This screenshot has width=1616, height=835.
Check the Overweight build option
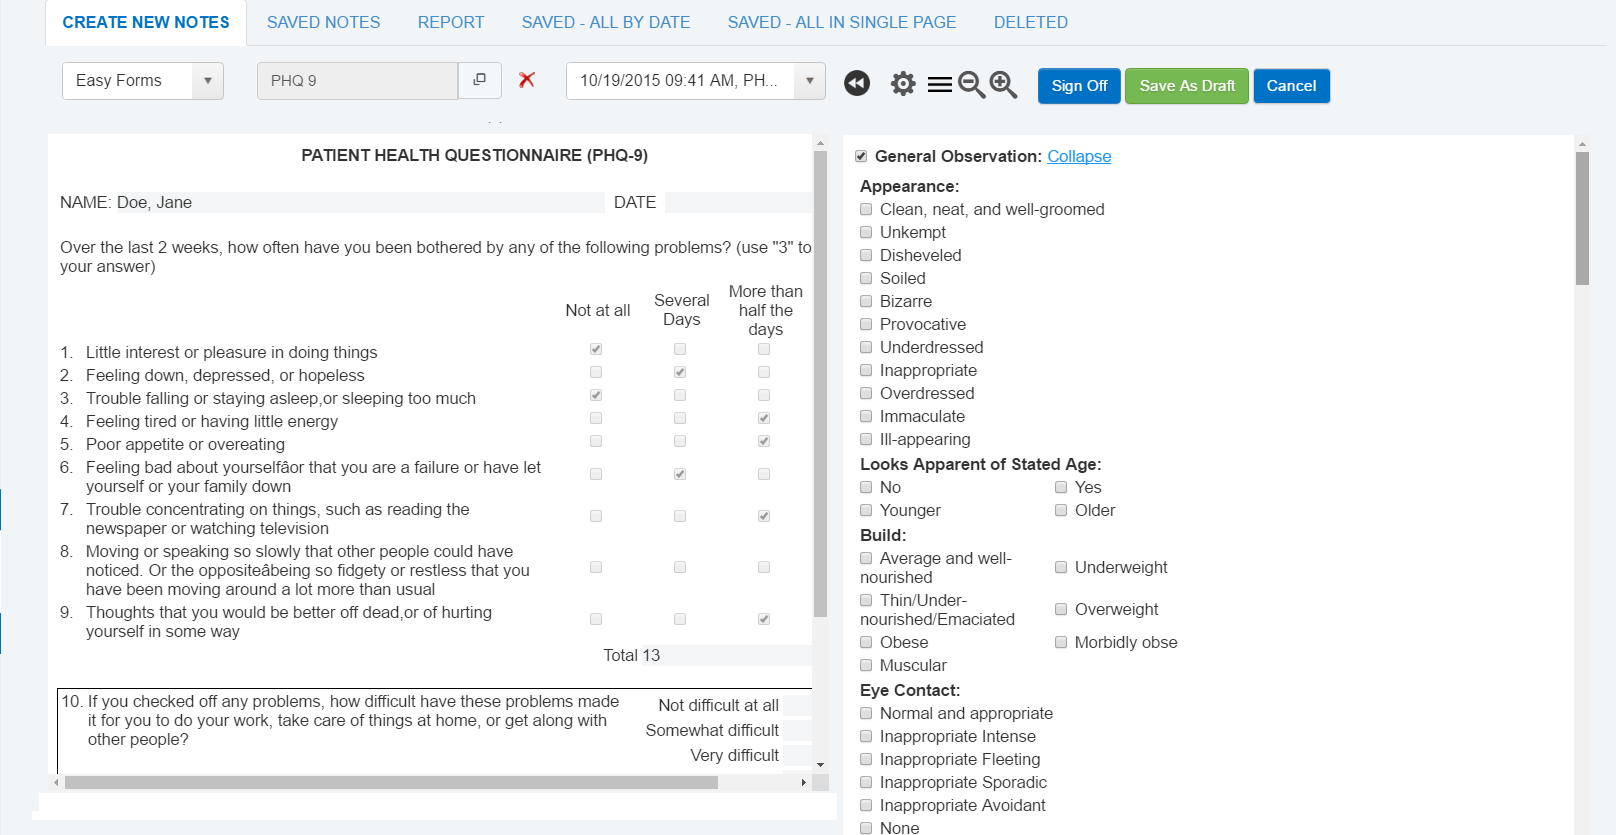(x=1061, y=609)
